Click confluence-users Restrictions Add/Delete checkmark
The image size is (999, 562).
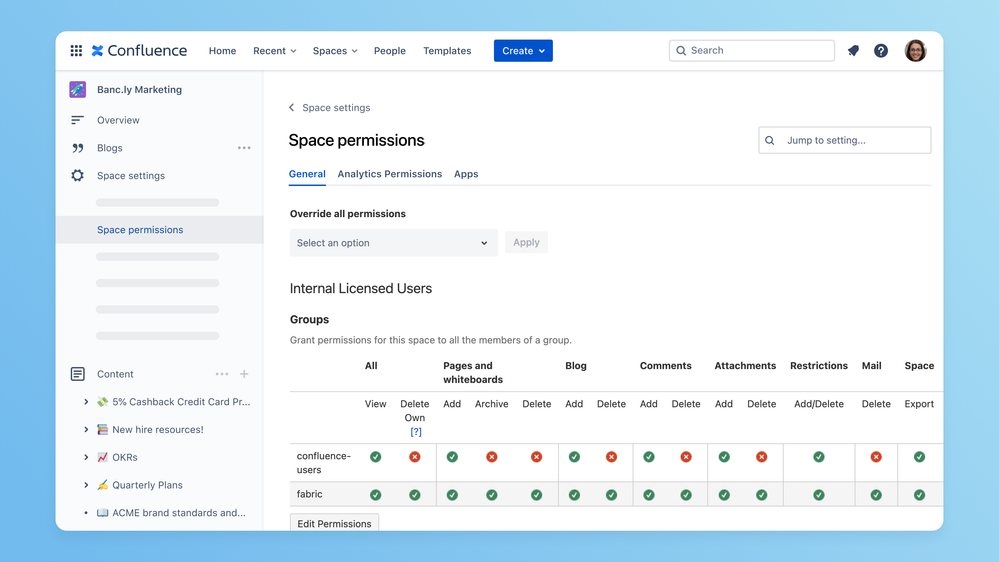819,457
